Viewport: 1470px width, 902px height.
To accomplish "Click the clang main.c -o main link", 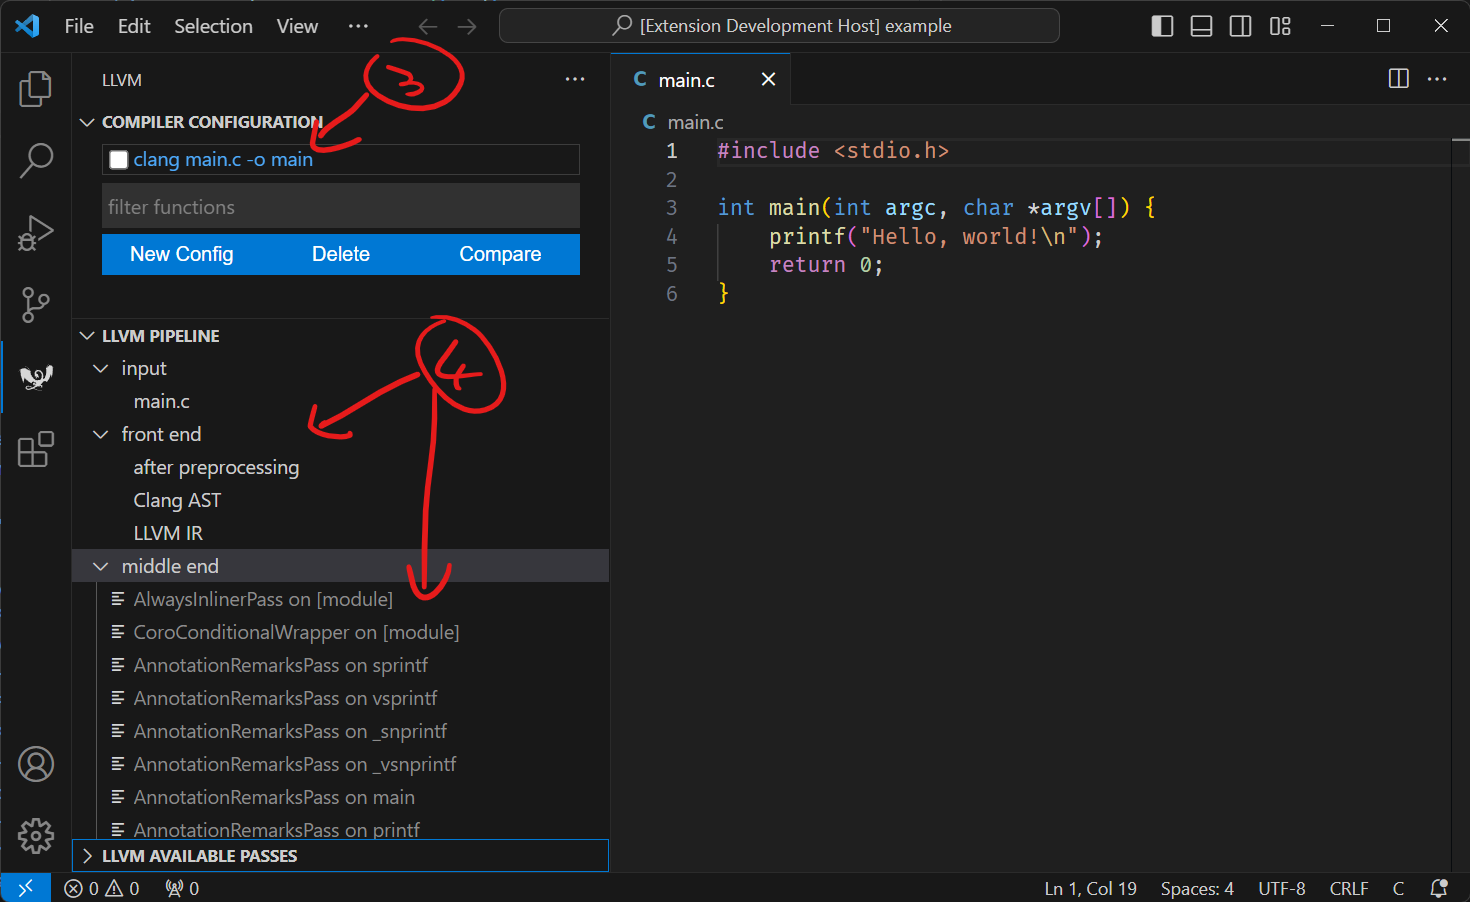I will [223, 160].
